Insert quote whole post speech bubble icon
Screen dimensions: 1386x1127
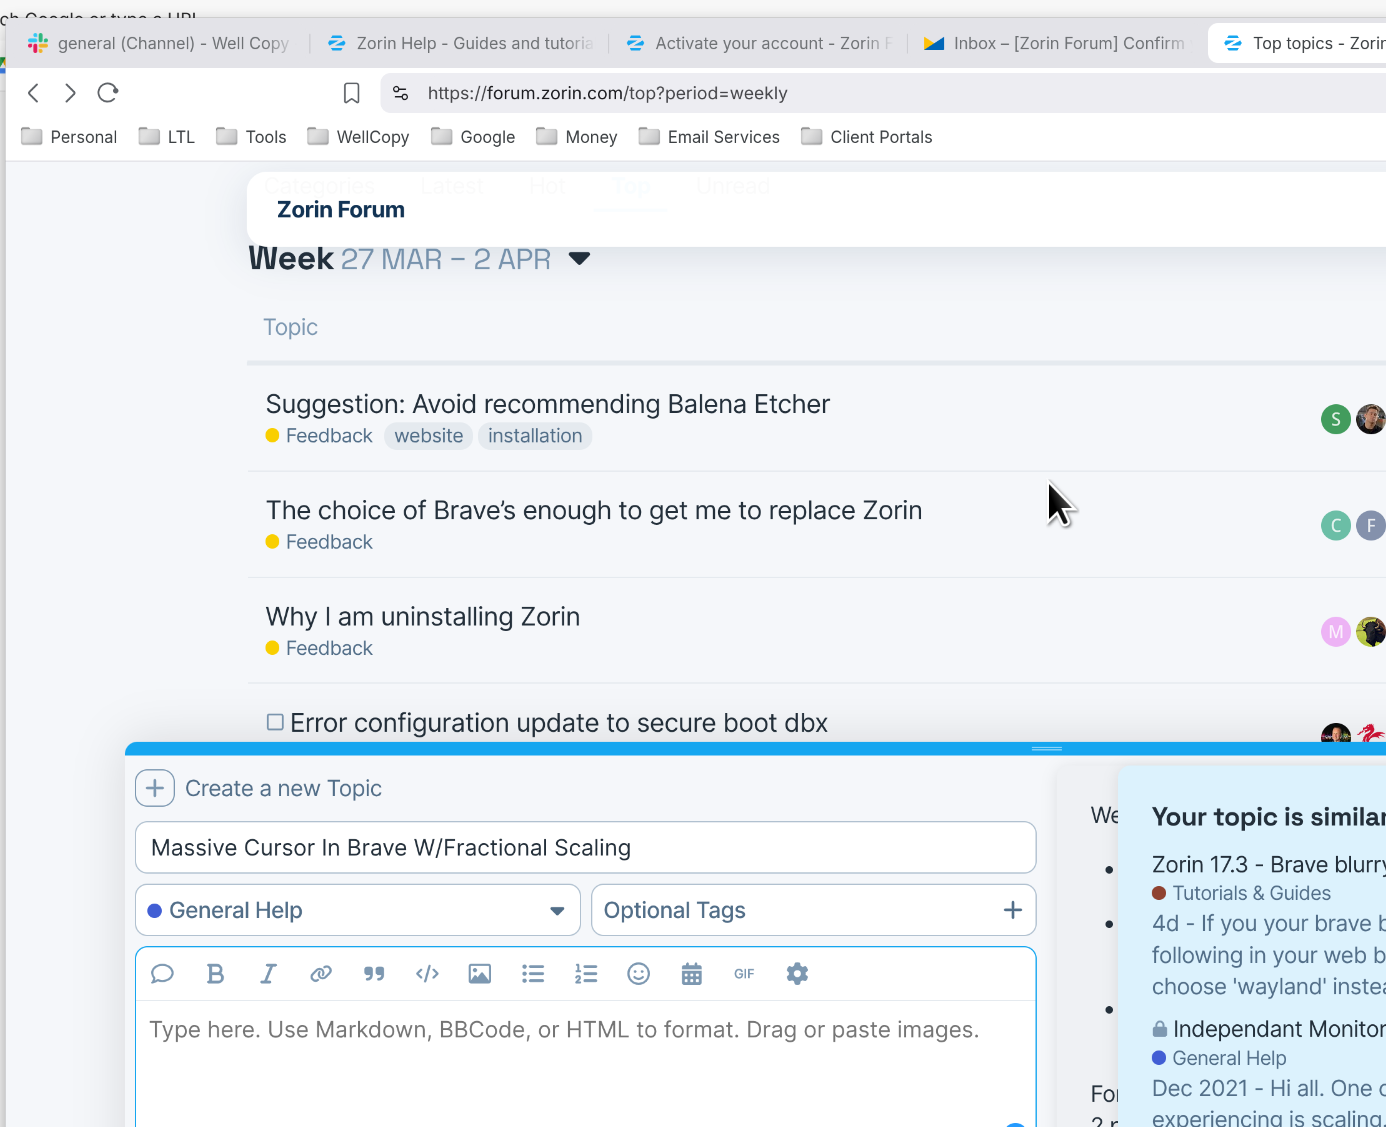[x=162, y=974]
